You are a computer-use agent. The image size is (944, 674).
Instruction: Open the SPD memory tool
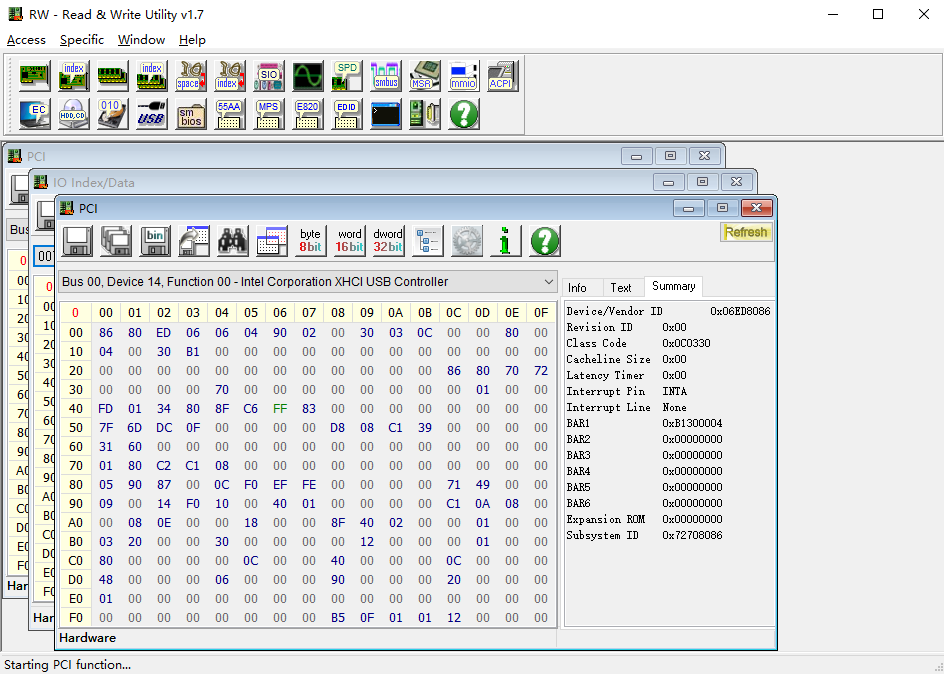pos(346,76)
